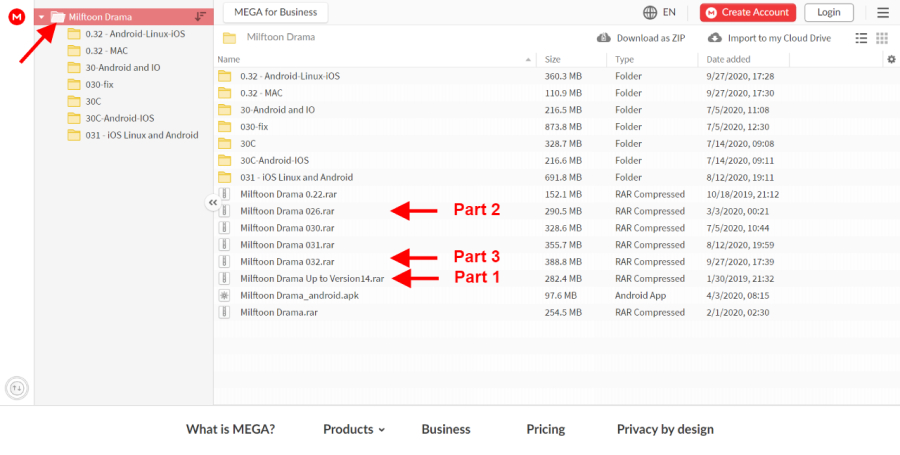Click archive icon of Milftoon Drama 031.rar

pyautogui.click(x=224, y=245)
